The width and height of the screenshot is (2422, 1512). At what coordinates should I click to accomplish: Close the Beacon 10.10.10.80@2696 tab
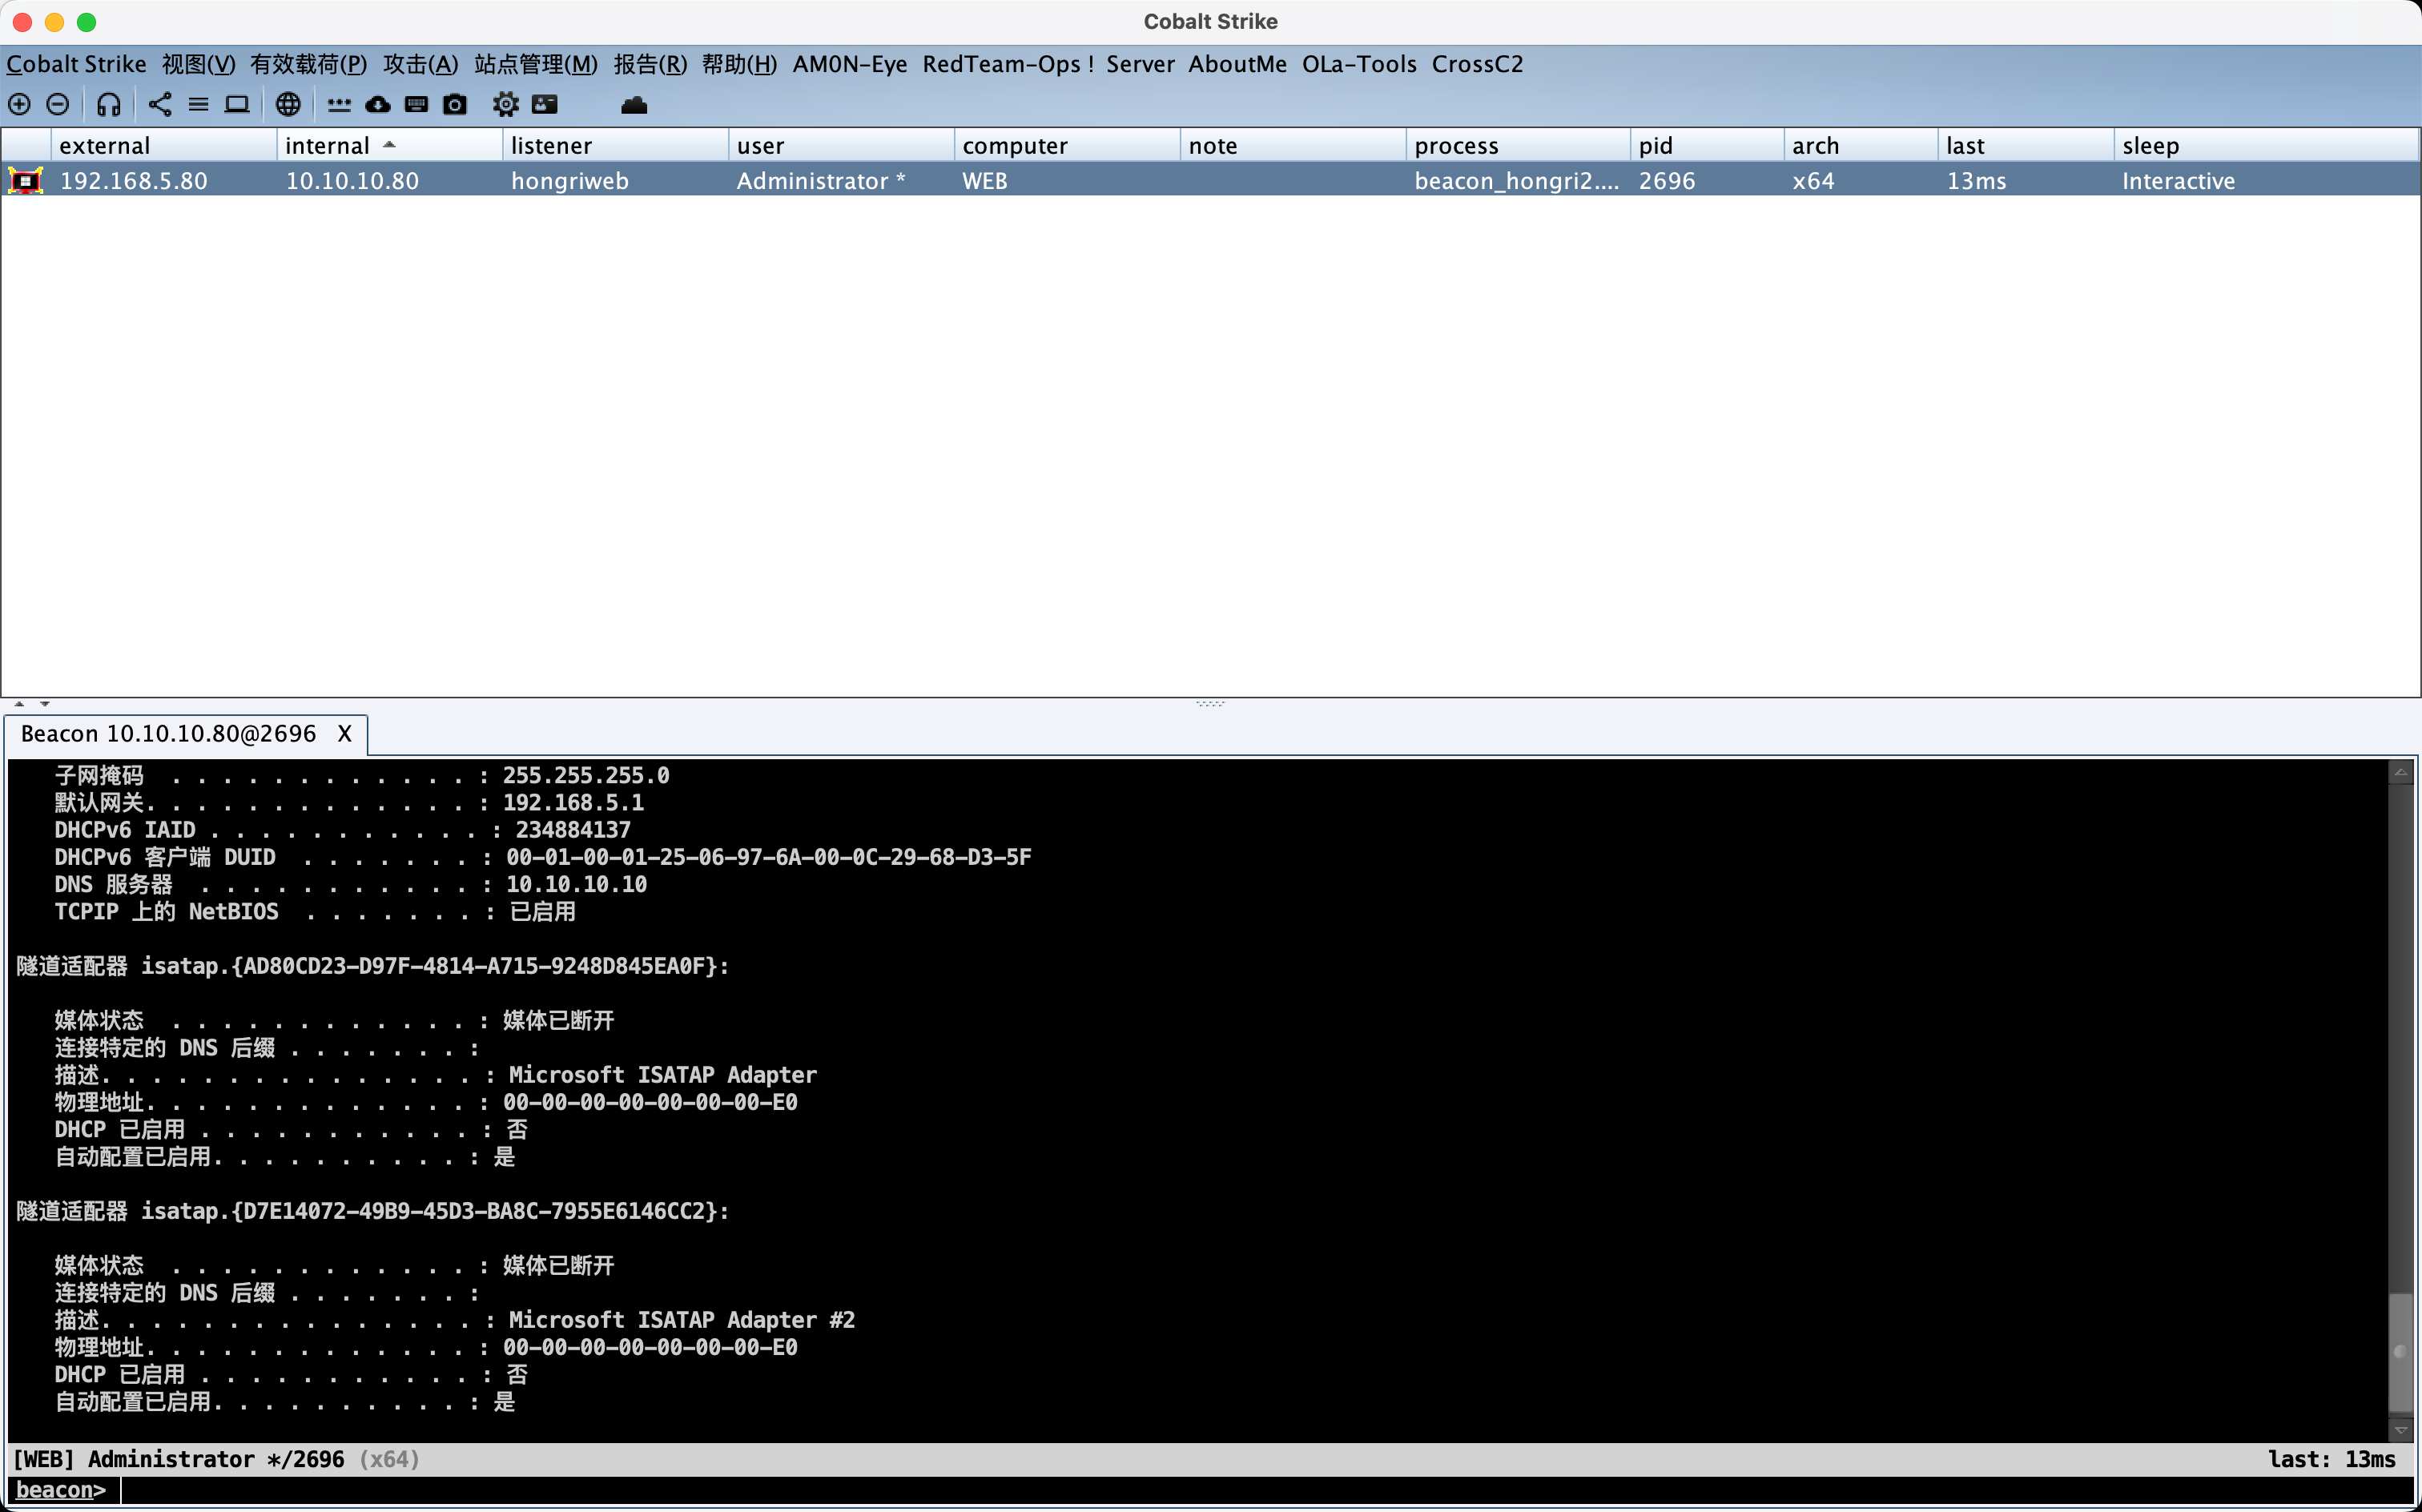[x=344, y=734]
